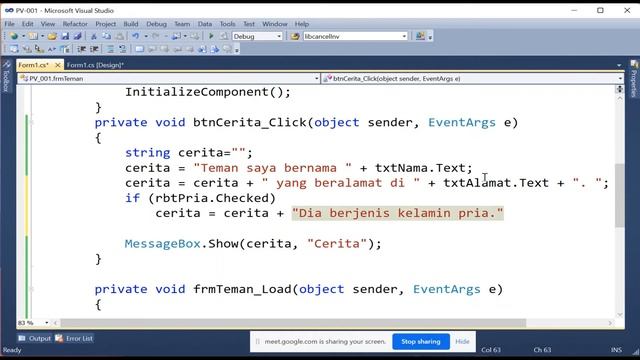Uncomment the selected lines icon

(122, 49)
